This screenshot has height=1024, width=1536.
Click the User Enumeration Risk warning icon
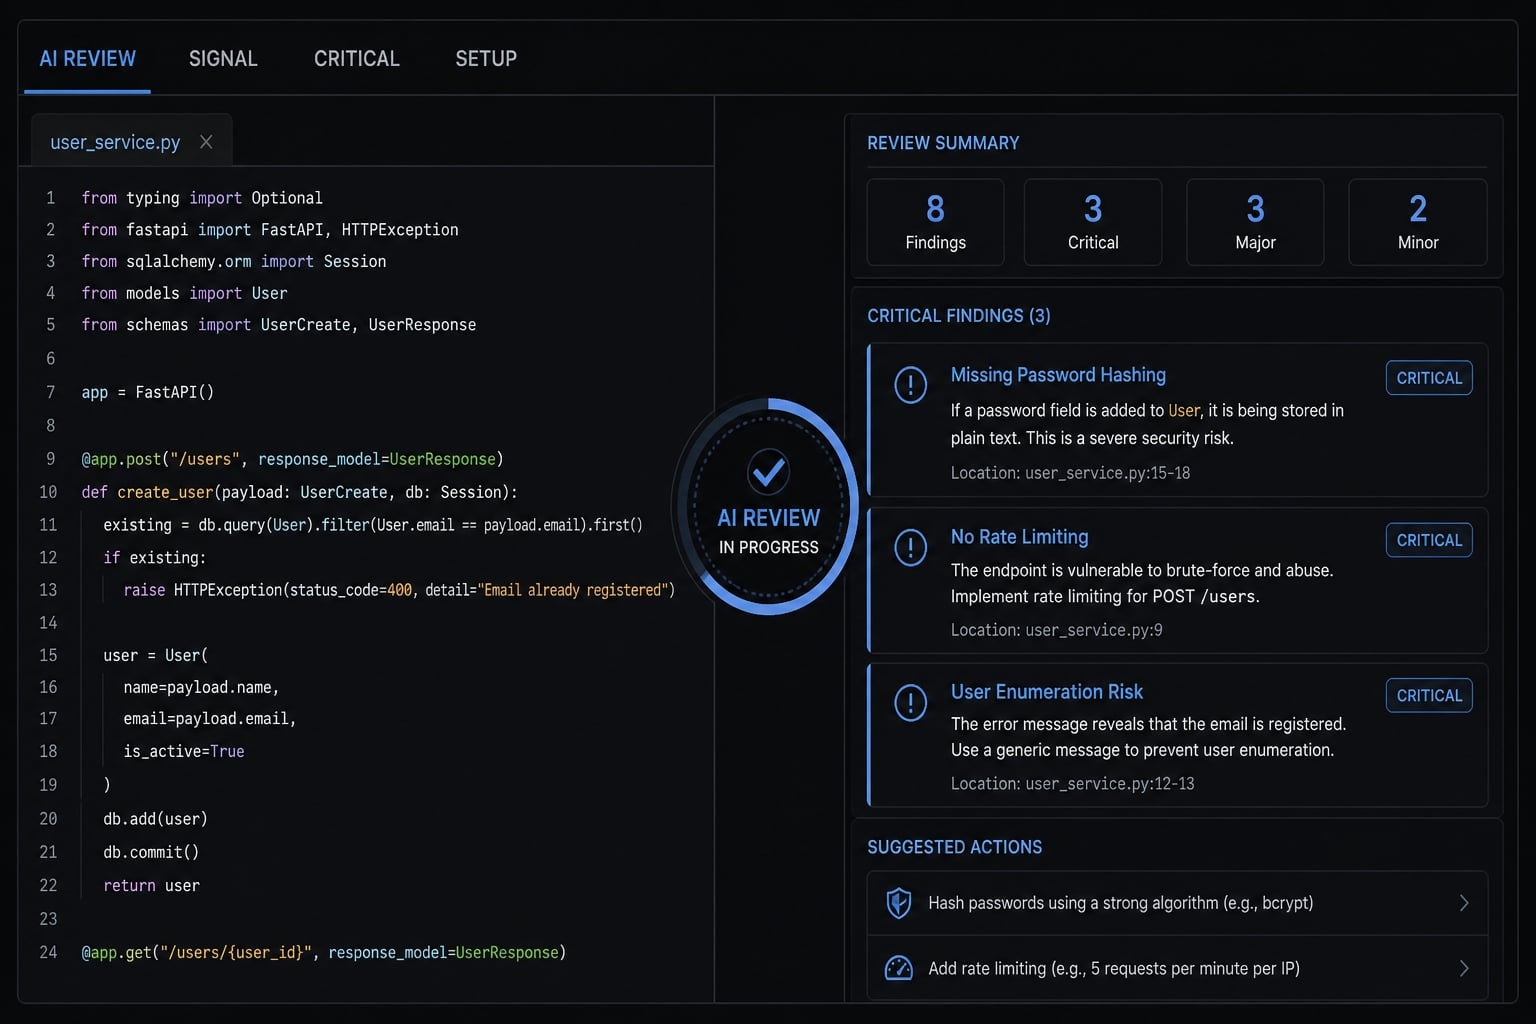click(910, 702)
